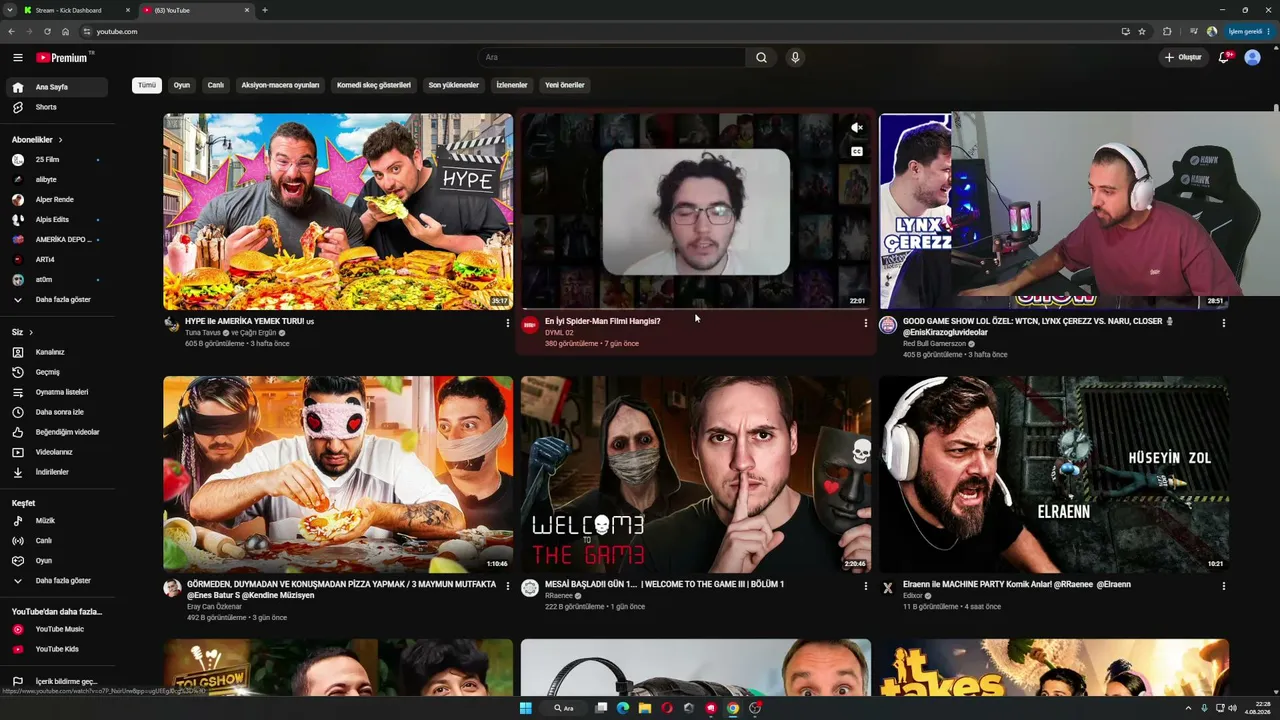This screenshot has height=720, width=1280.
Task: Open more options for Spider-Man video
Action: click(x=865, y=323)
